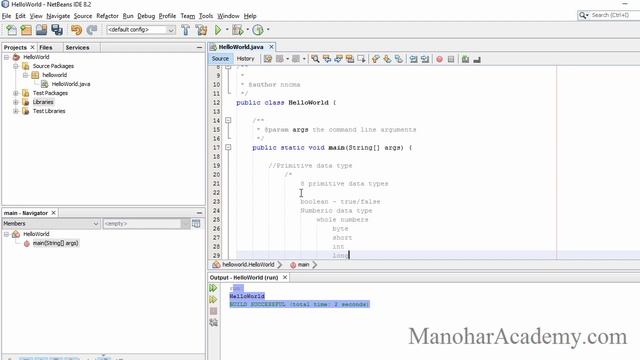The image size is (640, 360).
Task: Toggle Rectangular Selection icon in editor toolbar
Action: (x=361, y=59)
